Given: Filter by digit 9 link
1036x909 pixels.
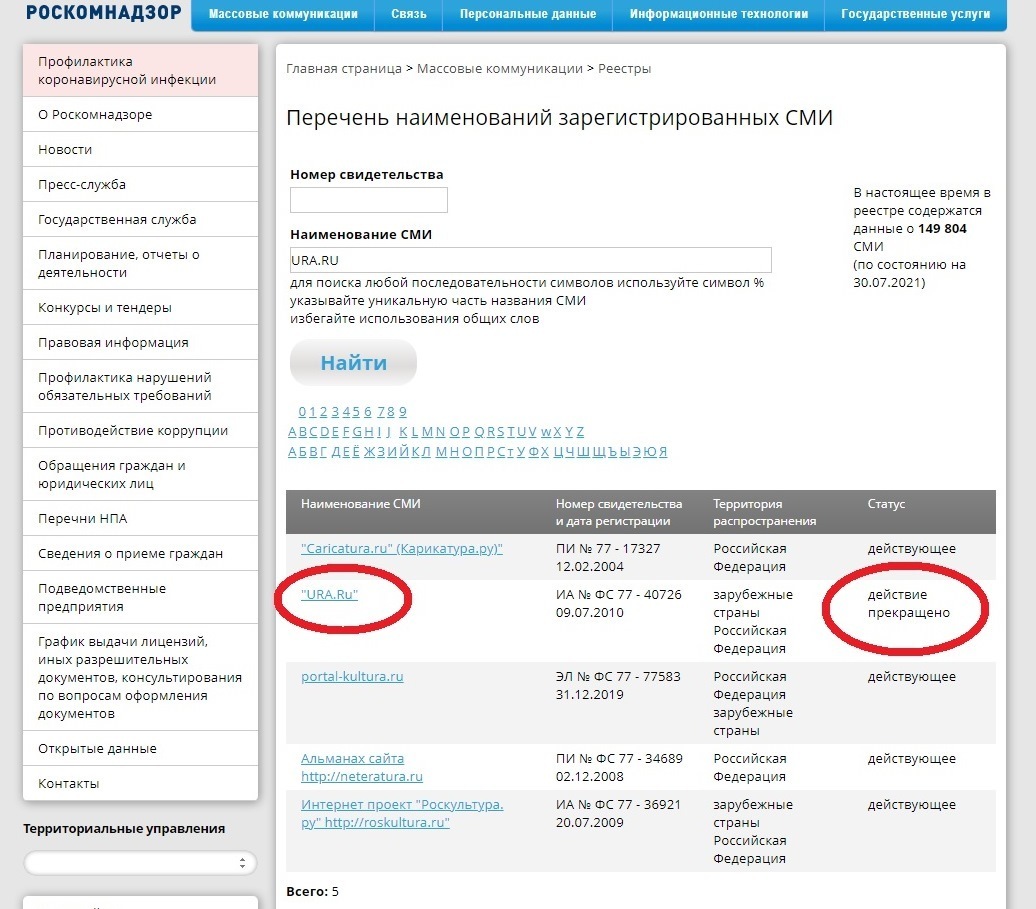Looking at the screenshot, I should [x=403, y=412].
